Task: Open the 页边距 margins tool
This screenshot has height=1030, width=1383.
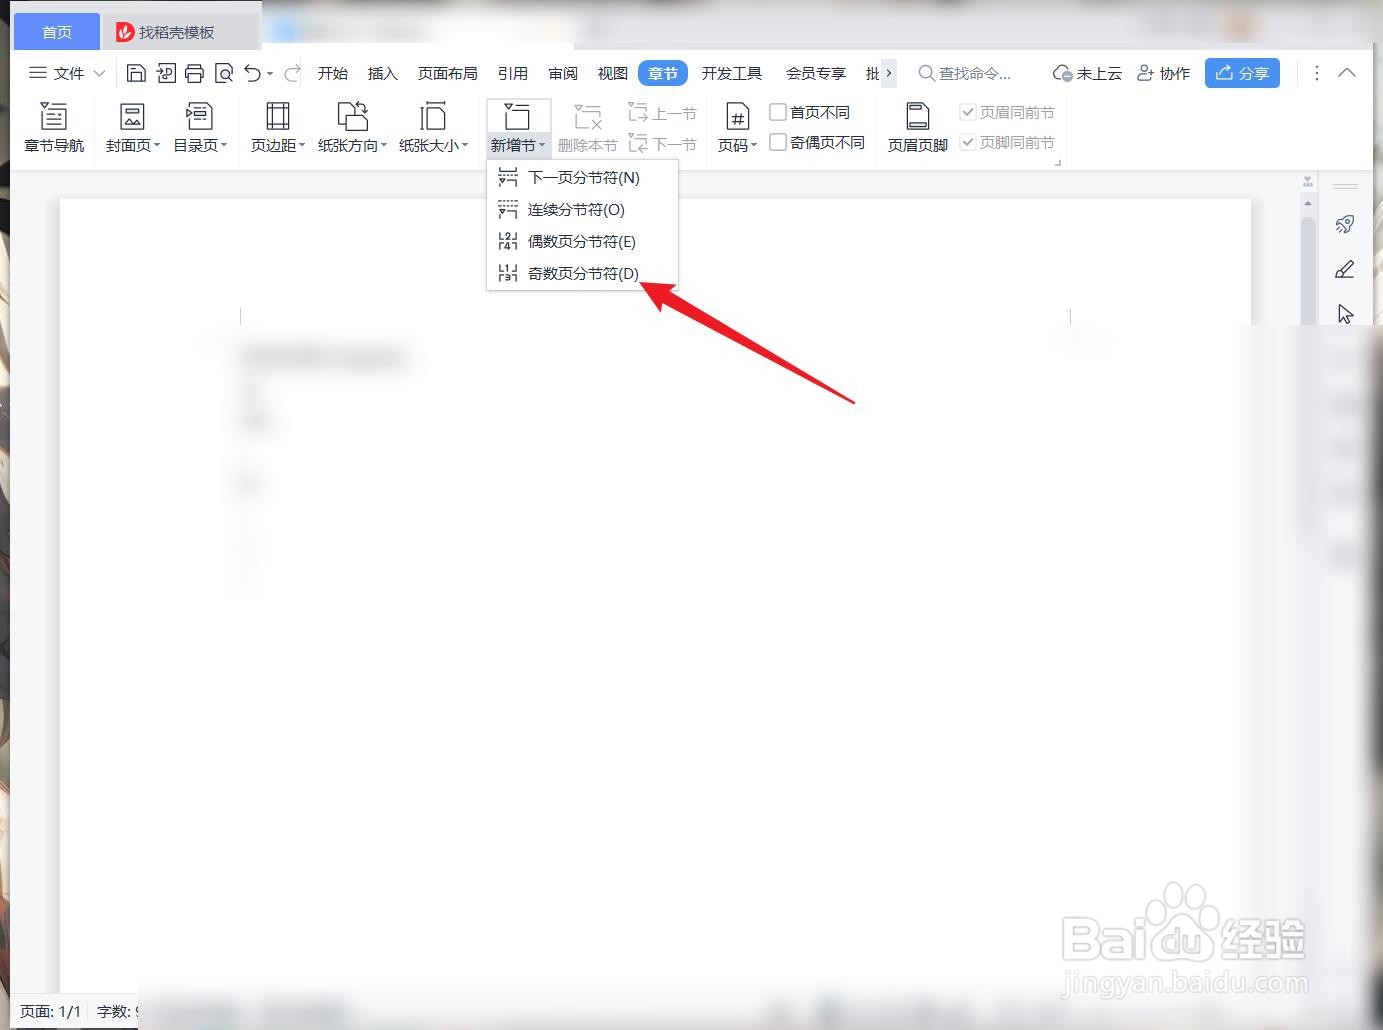Action: (275, 125)
